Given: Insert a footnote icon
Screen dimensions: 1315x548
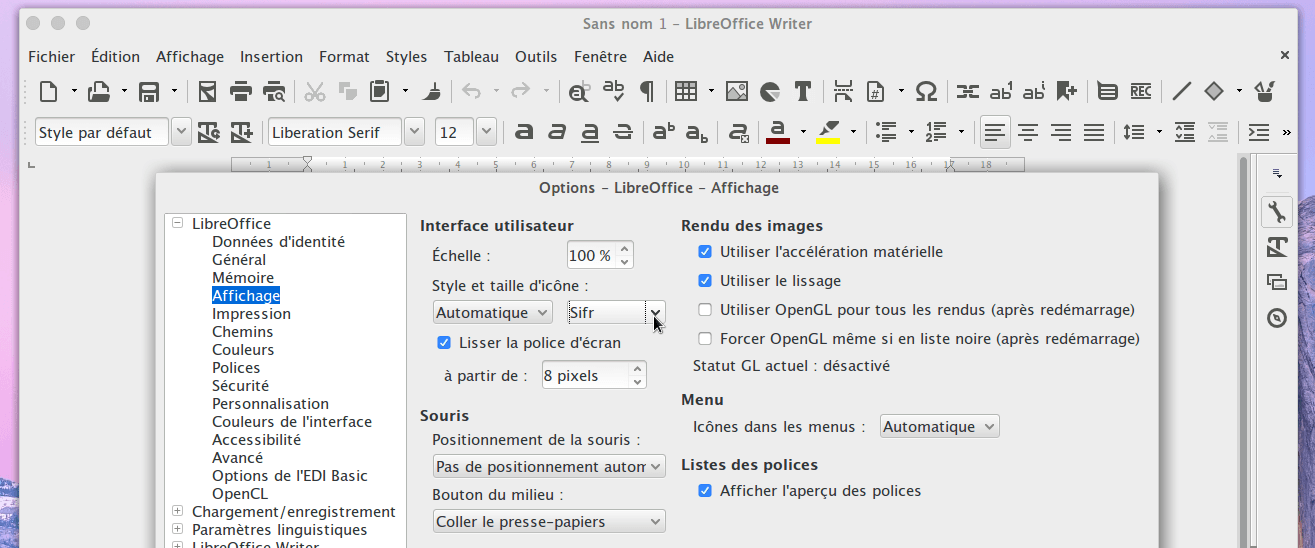Looking at the screenshot, I should [x=1001, y=92].
